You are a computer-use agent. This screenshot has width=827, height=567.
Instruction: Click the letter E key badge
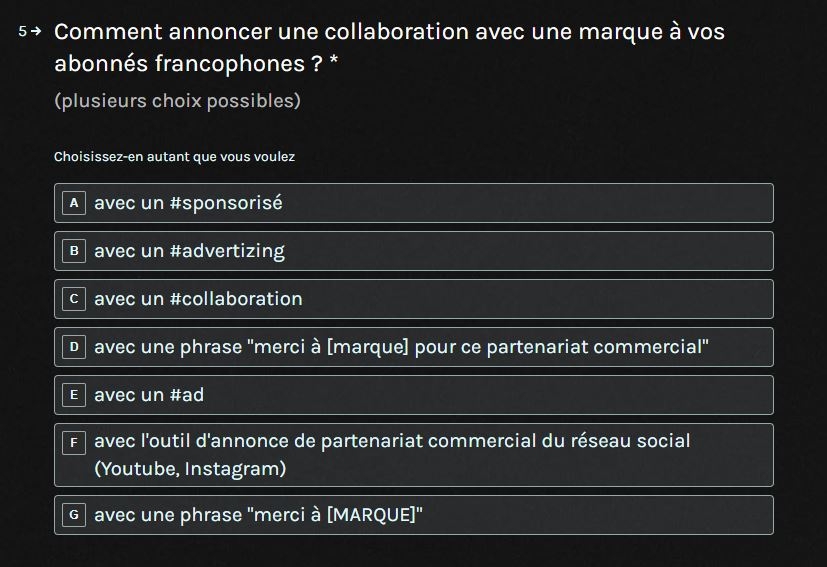(73, 395)
